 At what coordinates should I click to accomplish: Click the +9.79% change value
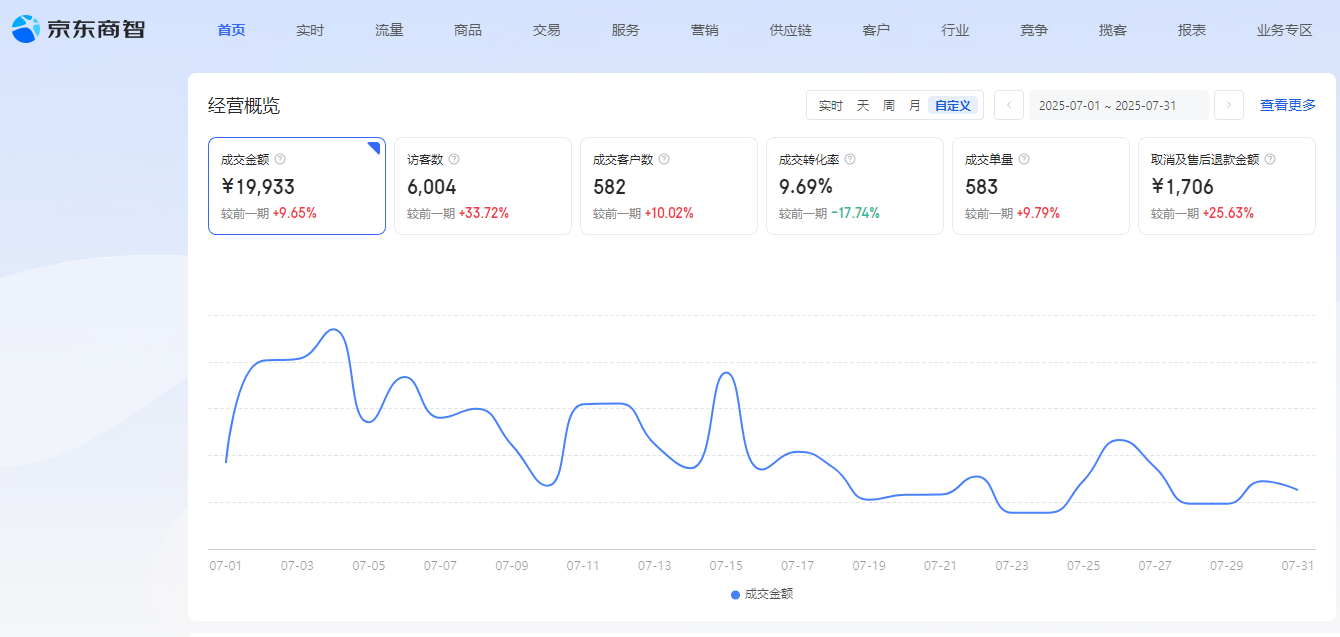tap(1038, 213)
